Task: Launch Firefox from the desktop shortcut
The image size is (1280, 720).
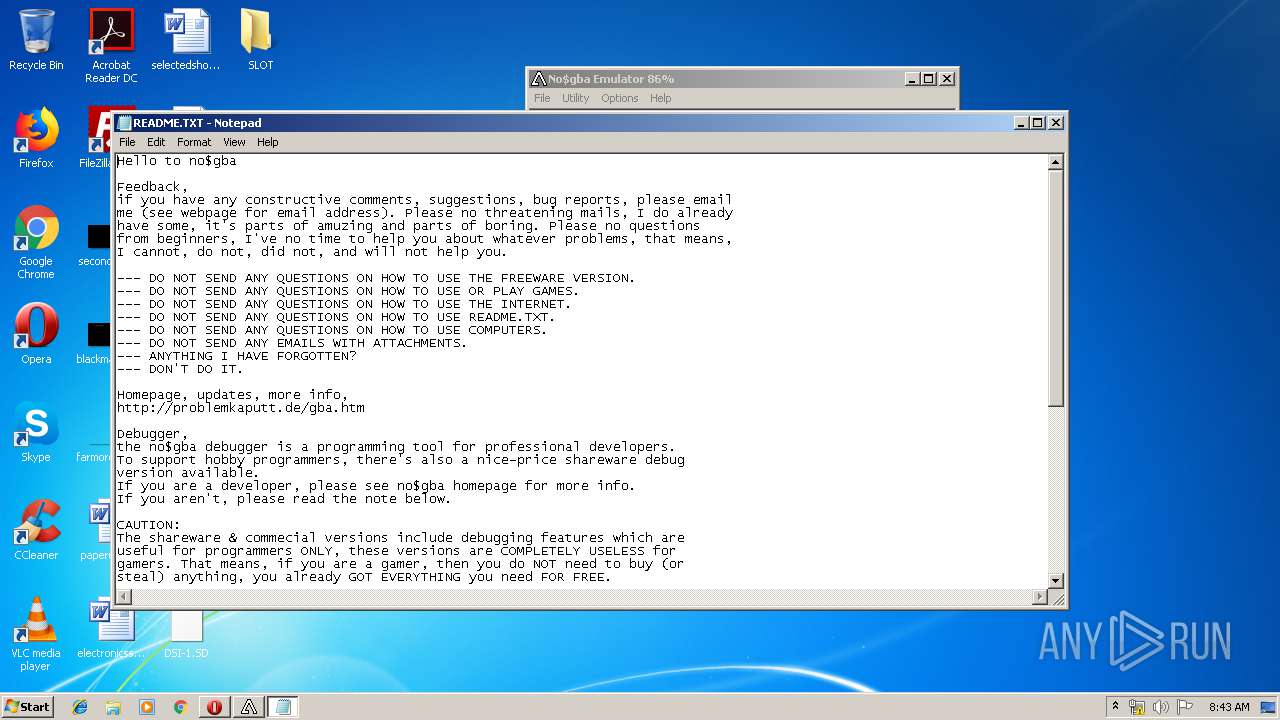Action: (36, 138)
